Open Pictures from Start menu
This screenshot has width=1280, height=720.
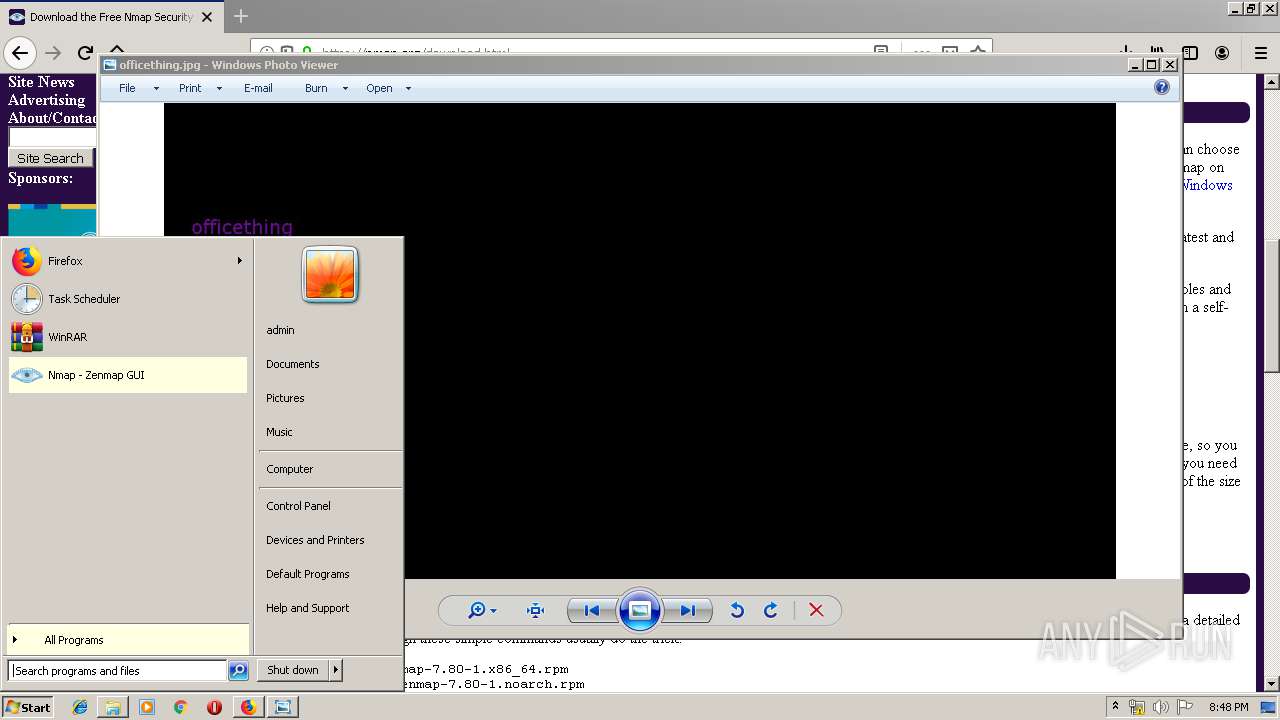coord(285,398)
